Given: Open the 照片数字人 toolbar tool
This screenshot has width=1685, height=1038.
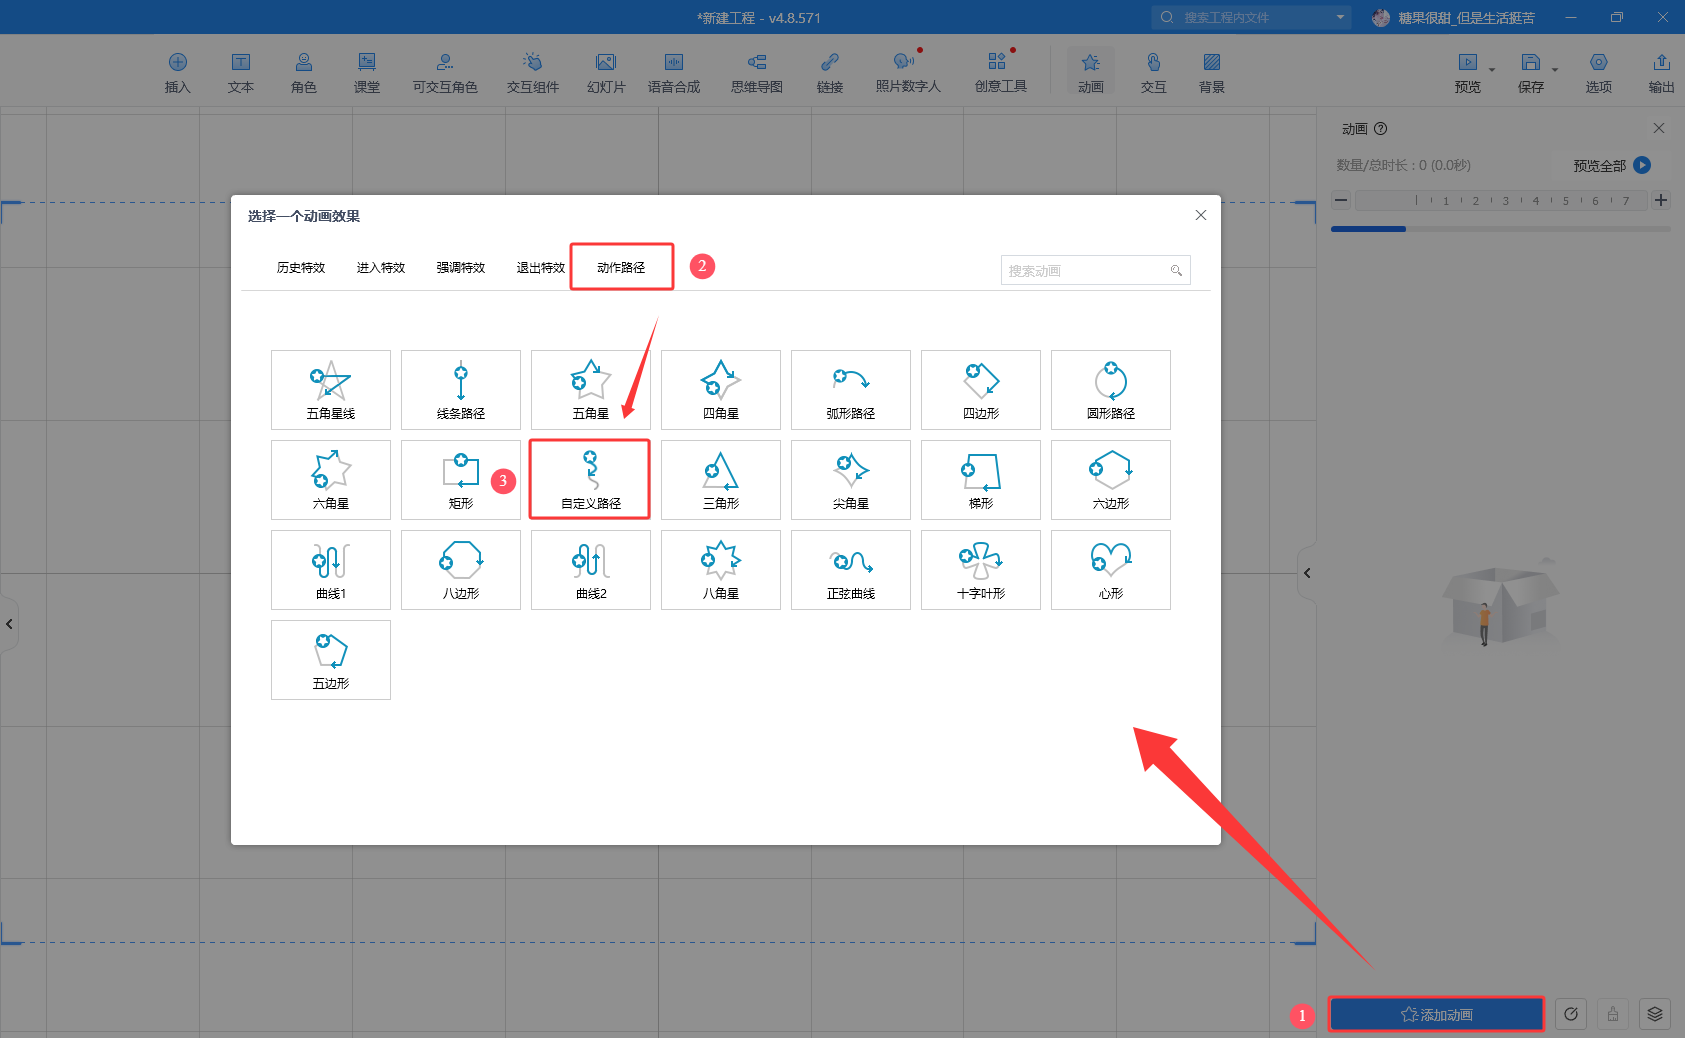Looking at the screenshot, I should 907,72.
